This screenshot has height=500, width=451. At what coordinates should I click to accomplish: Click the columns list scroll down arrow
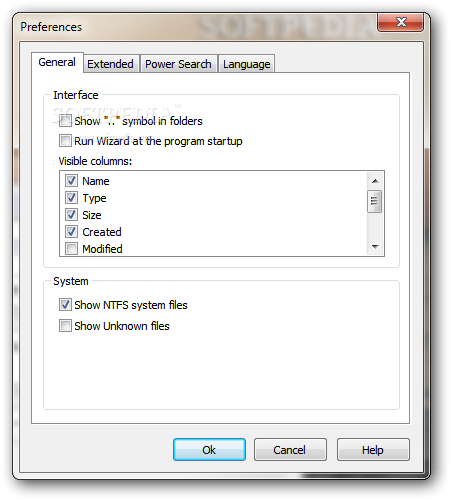click(375, 247)
